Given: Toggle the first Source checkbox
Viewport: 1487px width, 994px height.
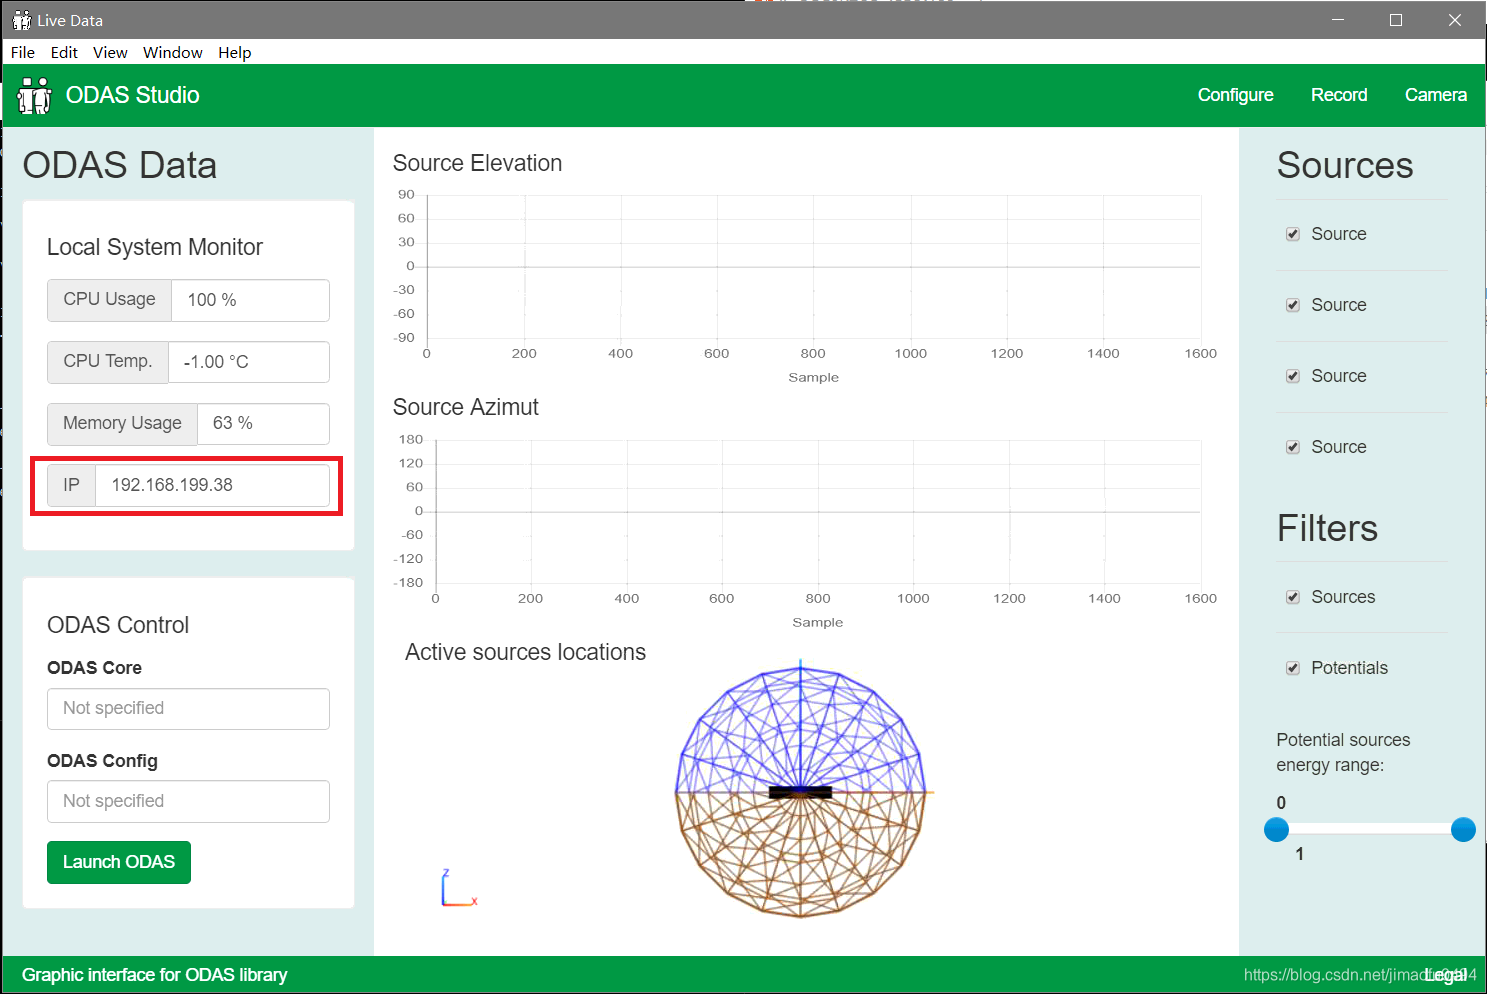Looking at the screenshot, I should [1293, 234].
